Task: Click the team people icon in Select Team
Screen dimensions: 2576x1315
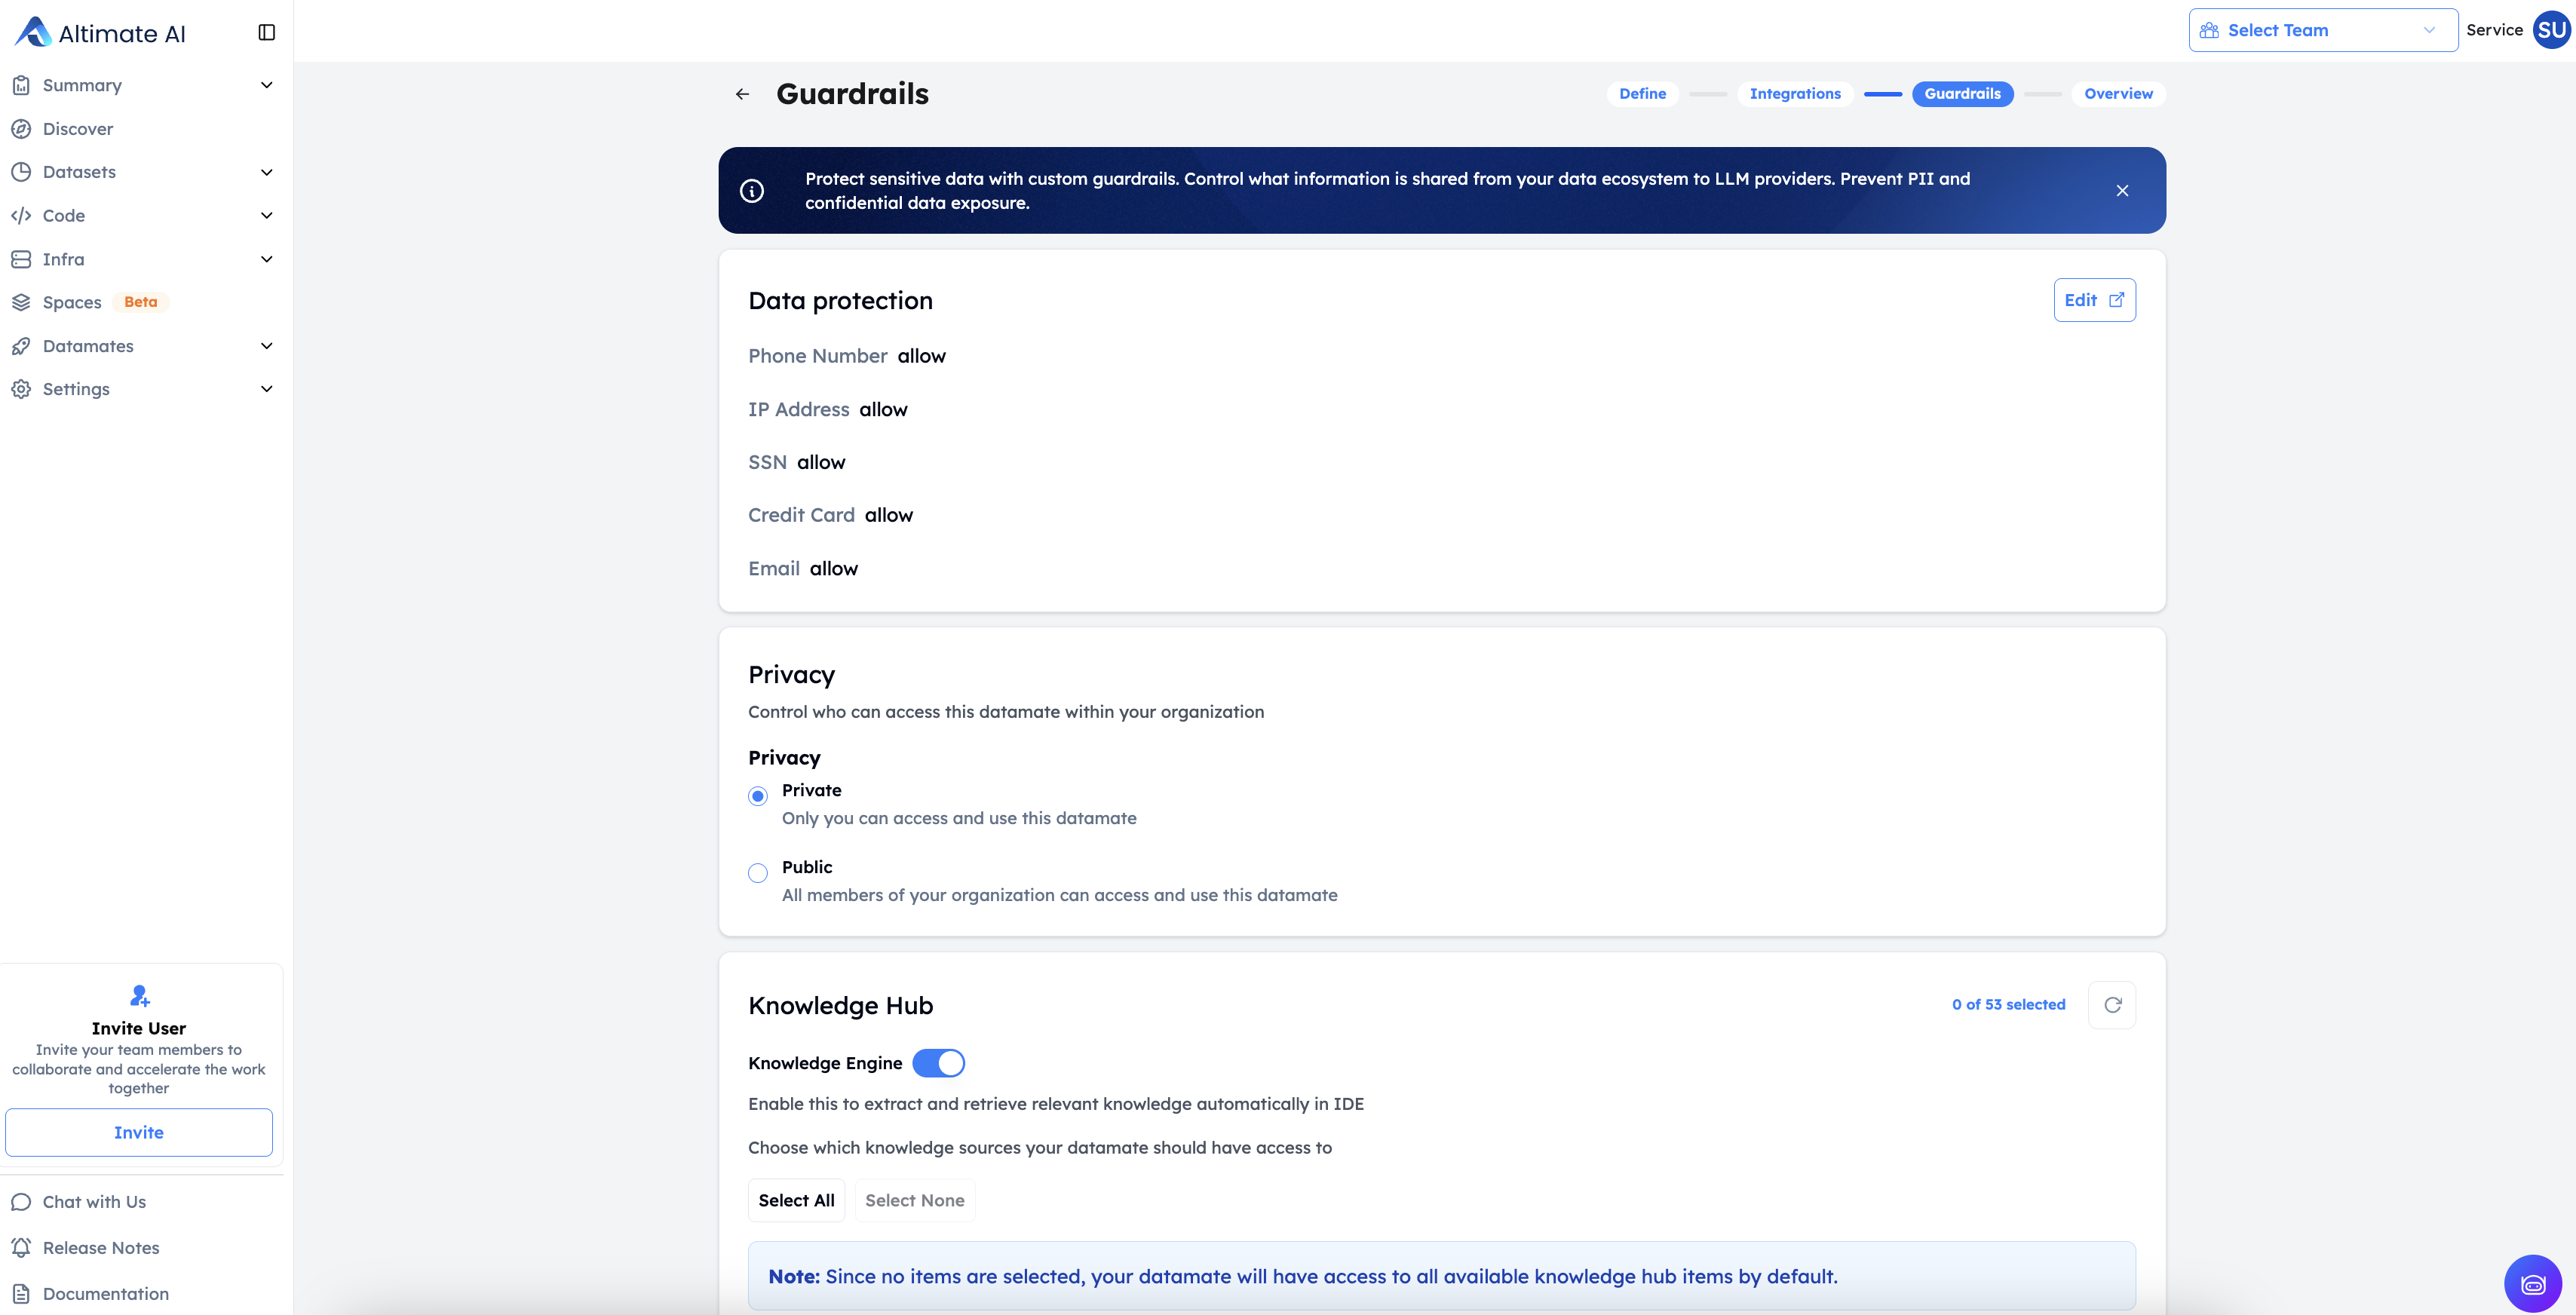Action: pyautogui.click(x=2209, y=31)
